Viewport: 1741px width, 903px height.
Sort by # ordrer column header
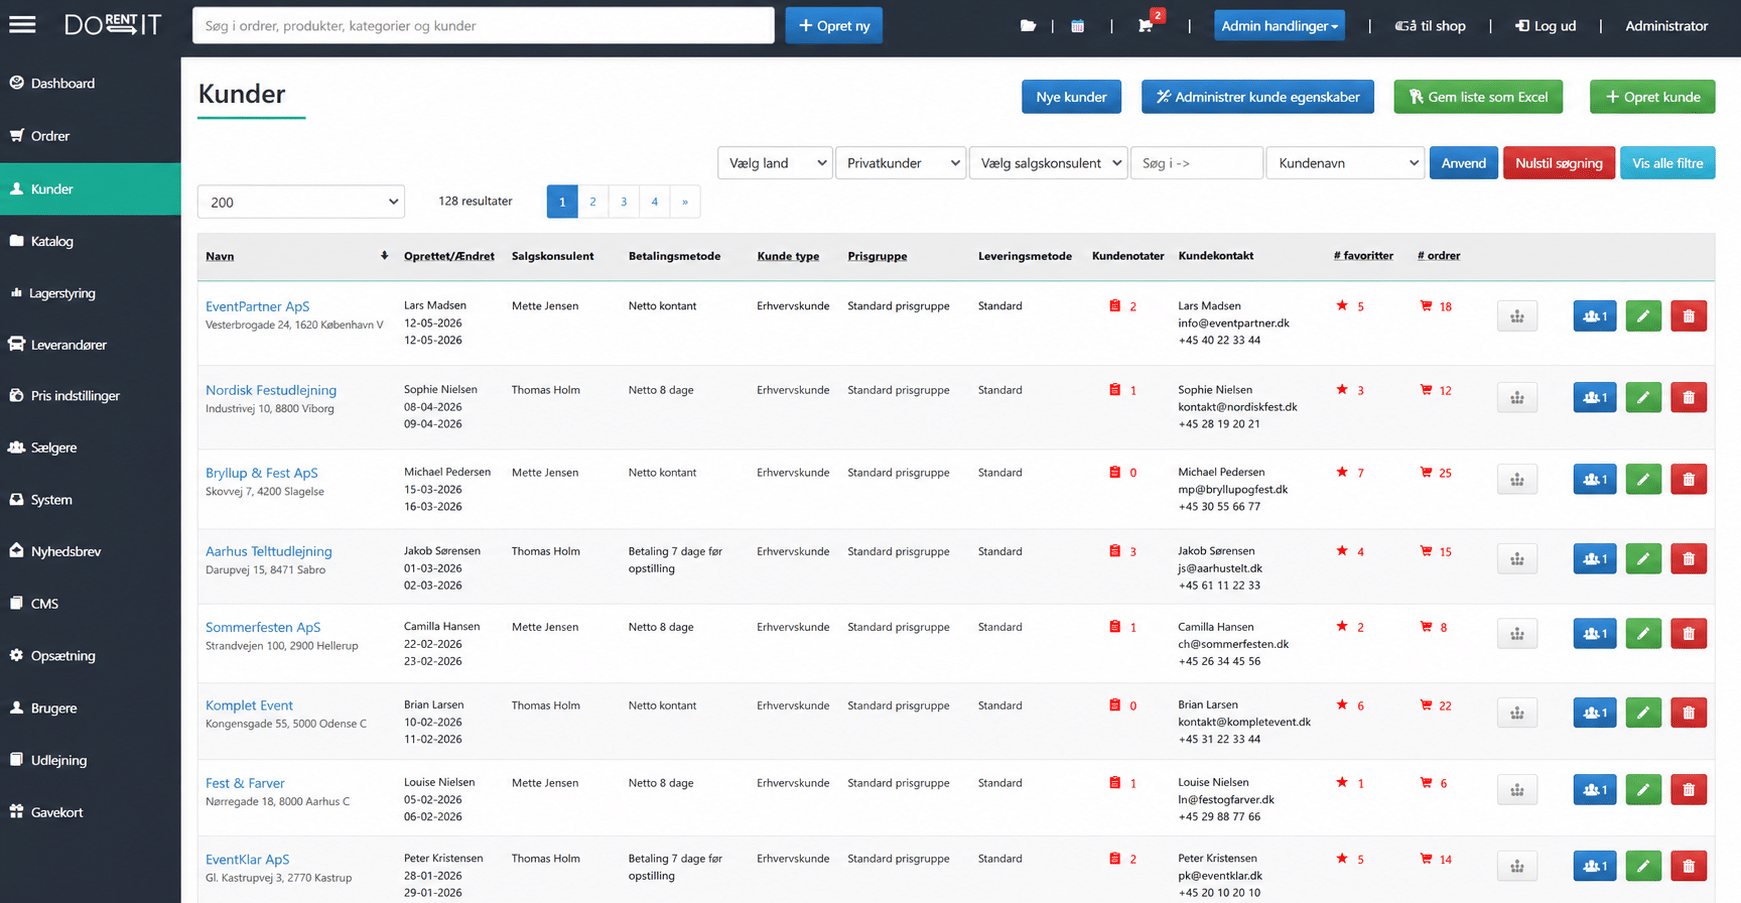point(1438,256)
